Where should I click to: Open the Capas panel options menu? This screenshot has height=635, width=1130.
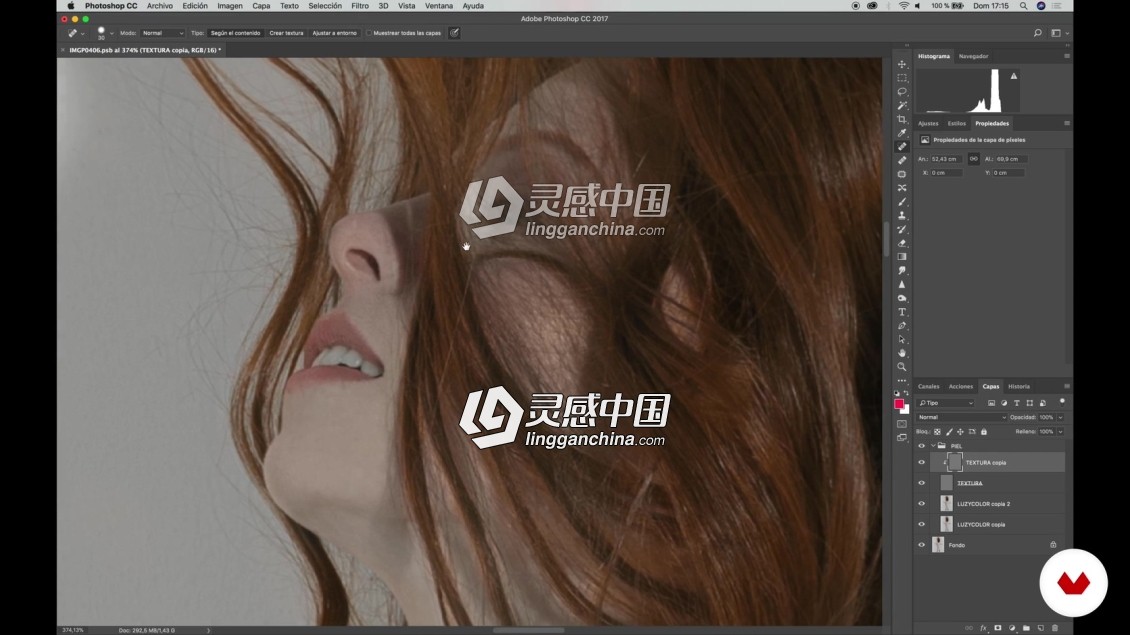[1067, 386]
